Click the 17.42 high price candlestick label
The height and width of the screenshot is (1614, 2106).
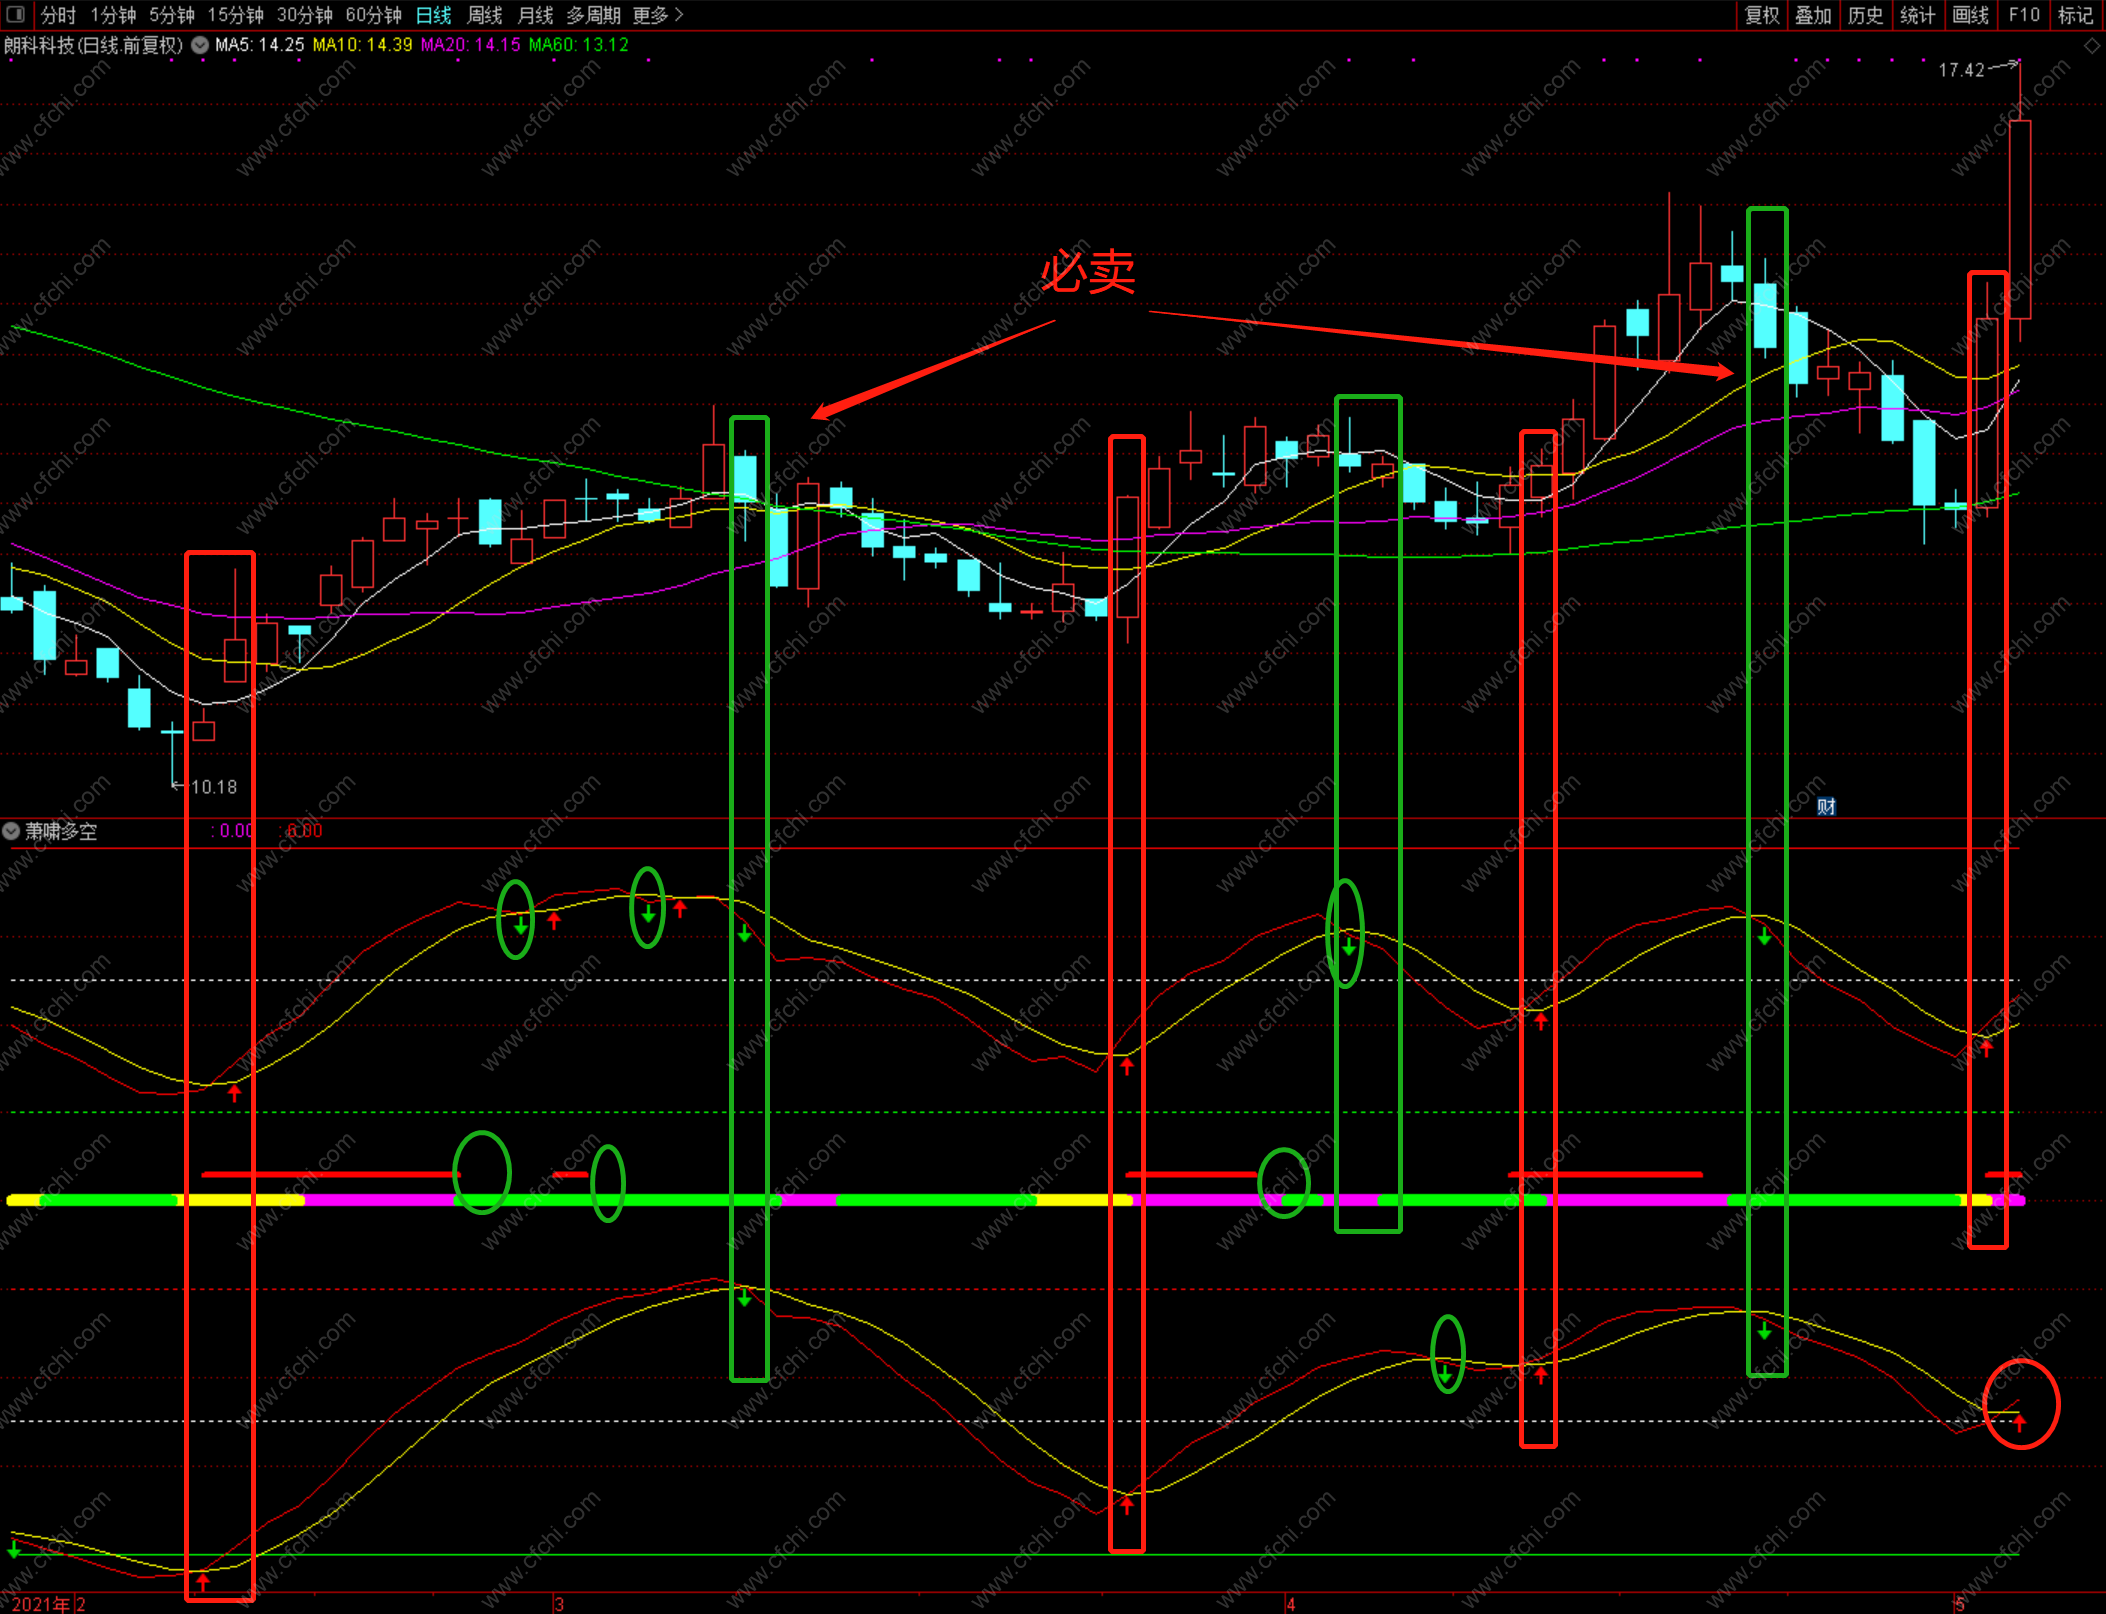(1961, 70)
